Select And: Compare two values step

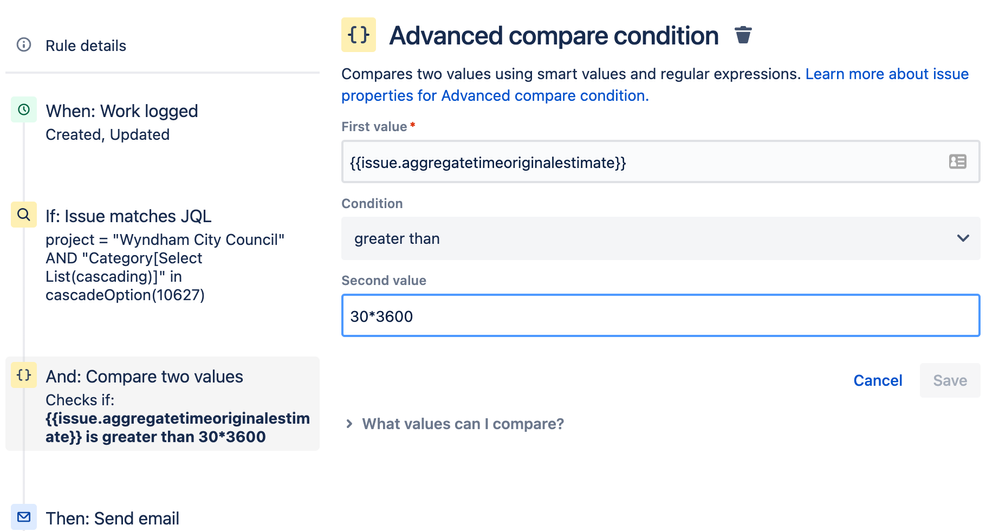coord(145,377)
